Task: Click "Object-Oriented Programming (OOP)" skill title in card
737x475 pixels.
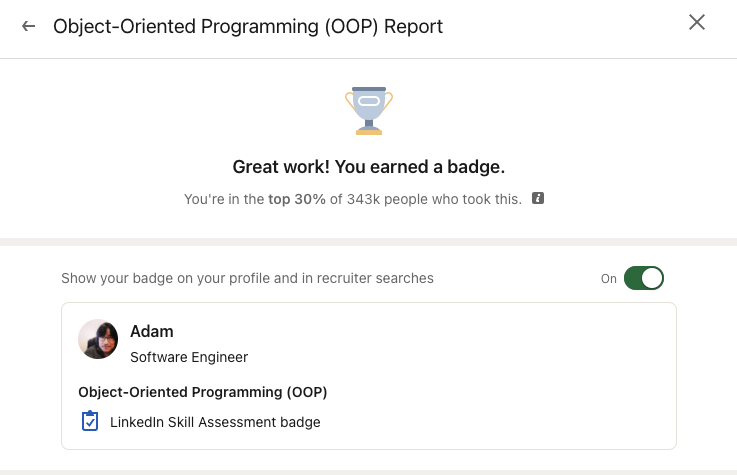Action: (203, 392)
